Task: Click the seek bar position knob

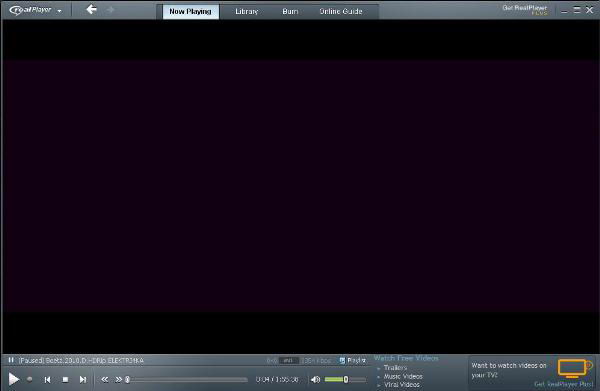Action: pos(127,380)
